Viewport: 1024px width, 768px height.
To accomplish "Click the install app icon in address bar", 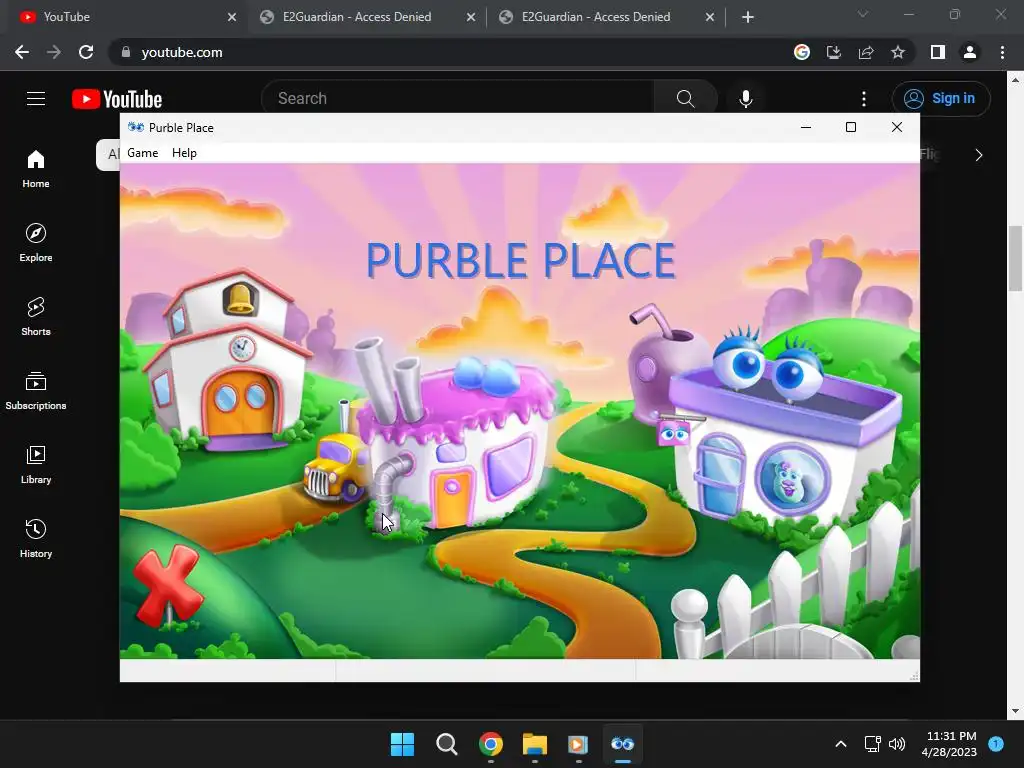I will (834, 52).
